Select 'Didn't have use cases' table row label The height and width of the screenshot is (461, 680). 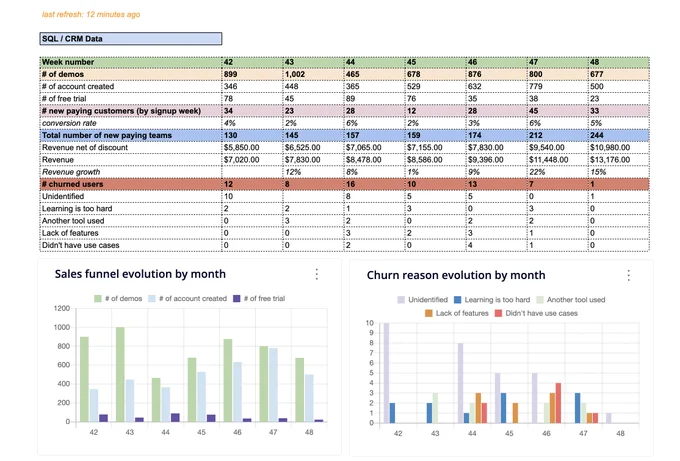[131, 245]
